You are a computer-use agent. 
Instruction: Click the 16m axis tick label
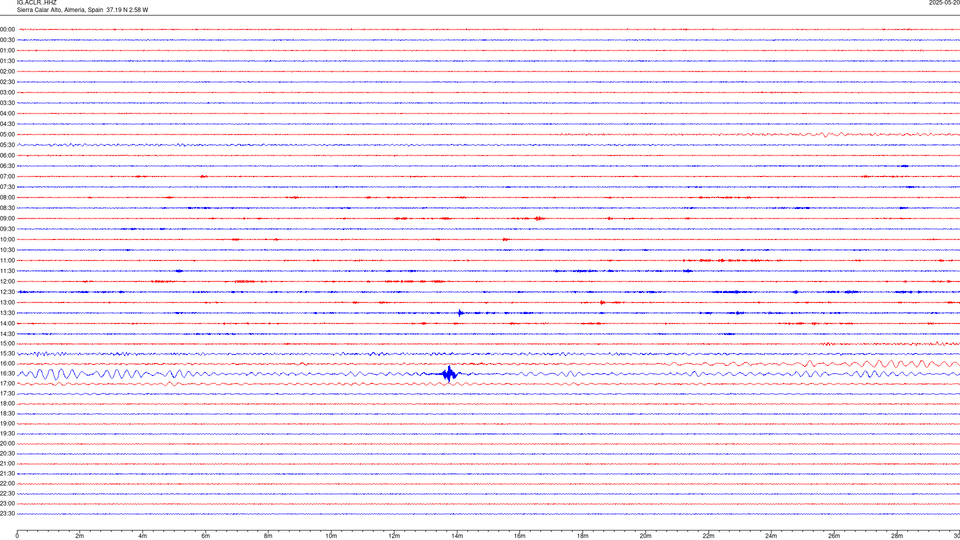pos(520,536)
